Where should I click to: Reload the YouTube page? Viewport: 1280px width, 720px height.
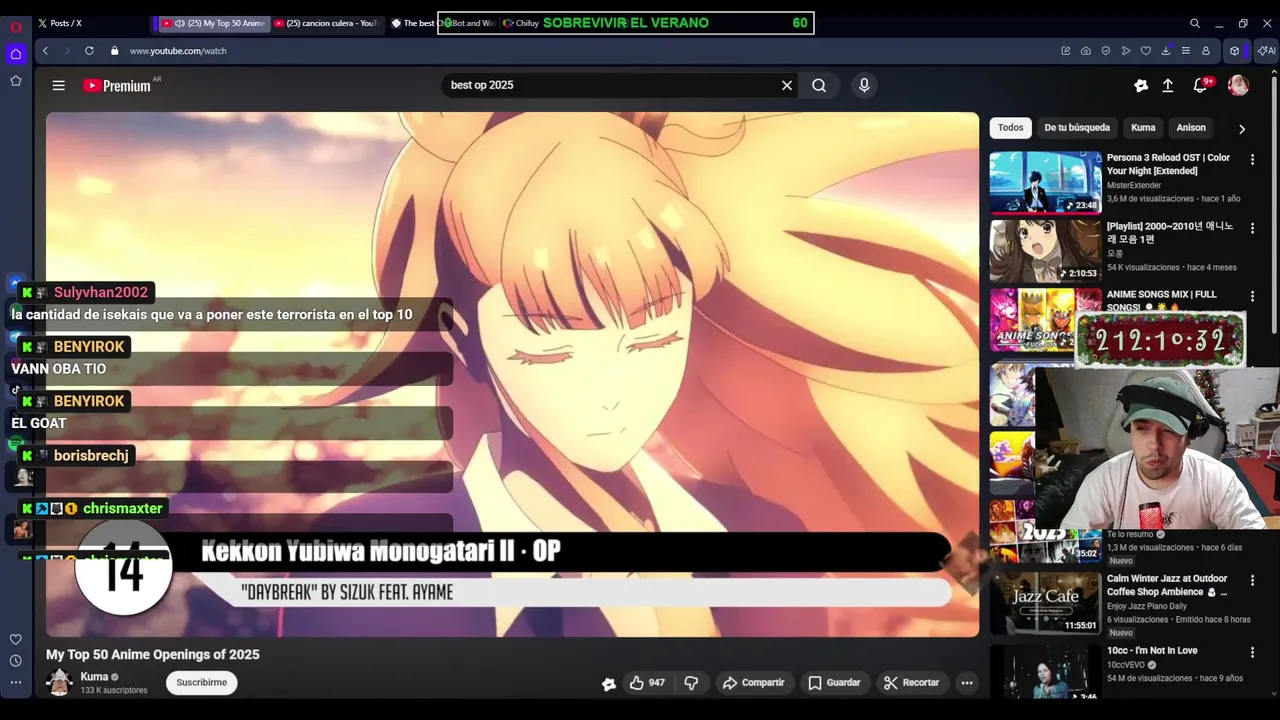click(89, 51)
